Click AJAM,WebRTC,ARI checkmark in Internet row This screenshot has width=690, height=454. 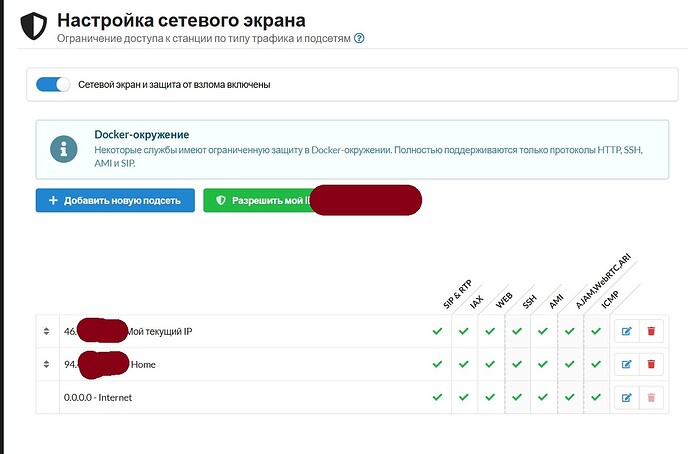[570, 397]
